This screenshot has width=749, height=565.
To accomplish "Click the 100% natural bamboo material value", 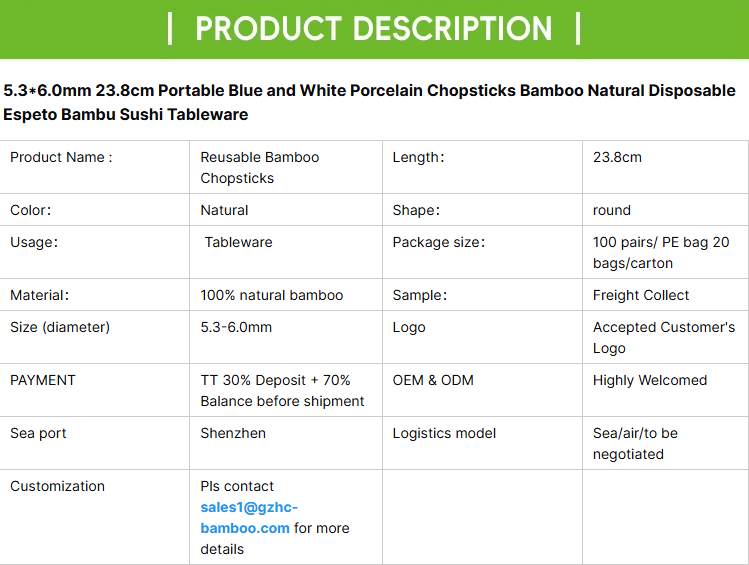I will click(x=271, y=295).
